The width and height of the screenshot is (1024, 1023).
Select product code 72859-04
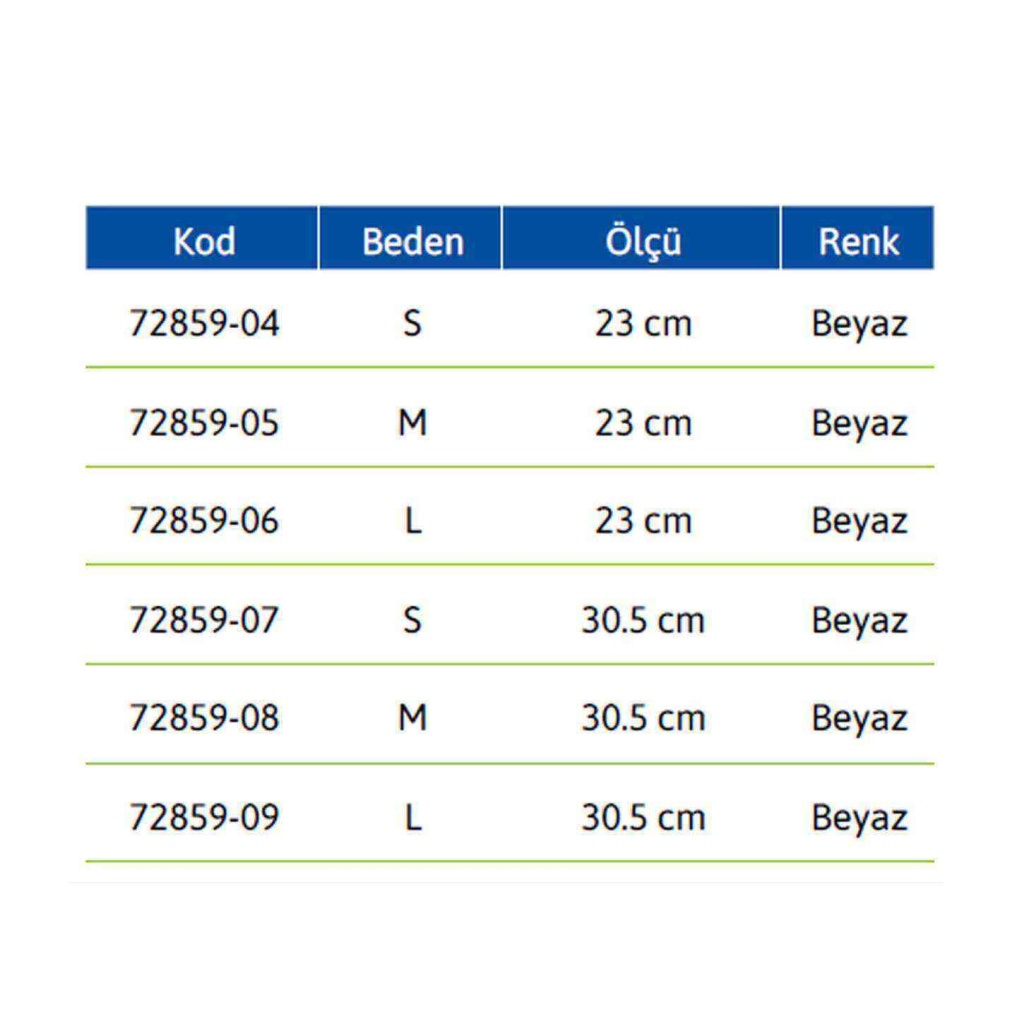(204, 323)
